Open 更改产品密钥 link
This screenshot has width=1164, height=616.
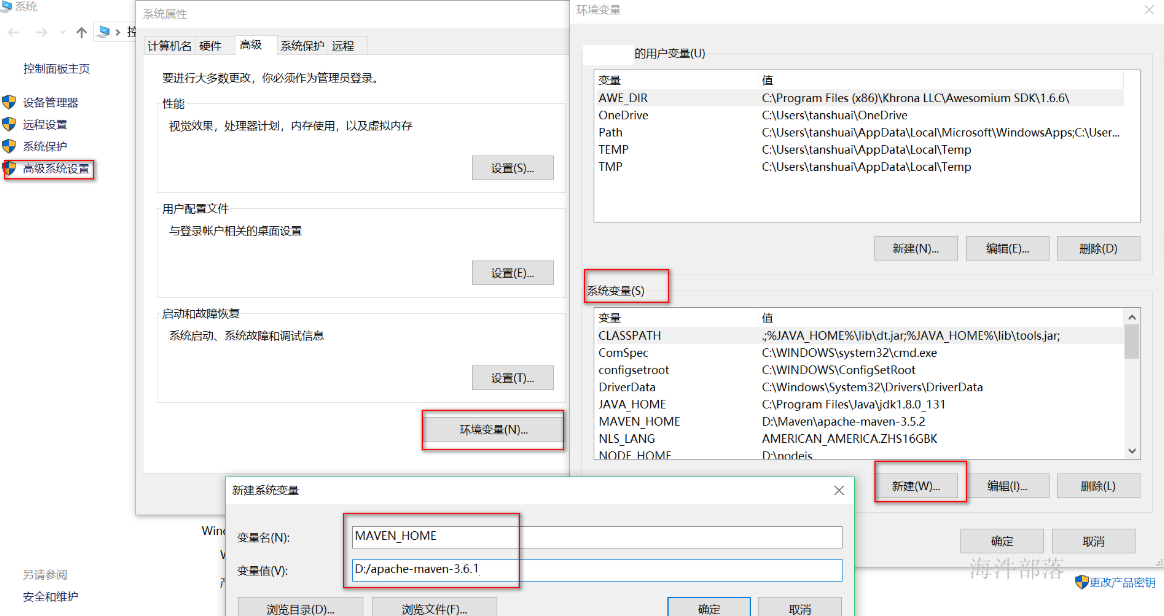click(1122, 583)
